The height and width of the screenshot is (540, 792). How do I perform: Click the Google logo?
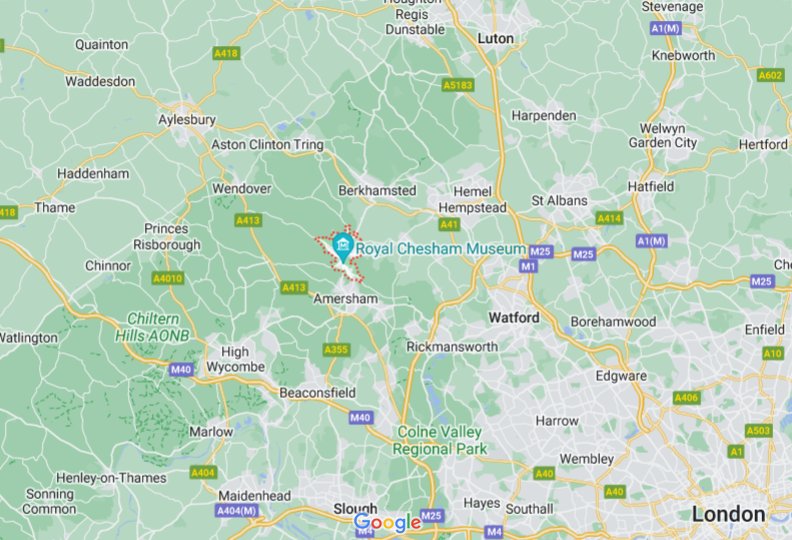(x=387, y=523)
